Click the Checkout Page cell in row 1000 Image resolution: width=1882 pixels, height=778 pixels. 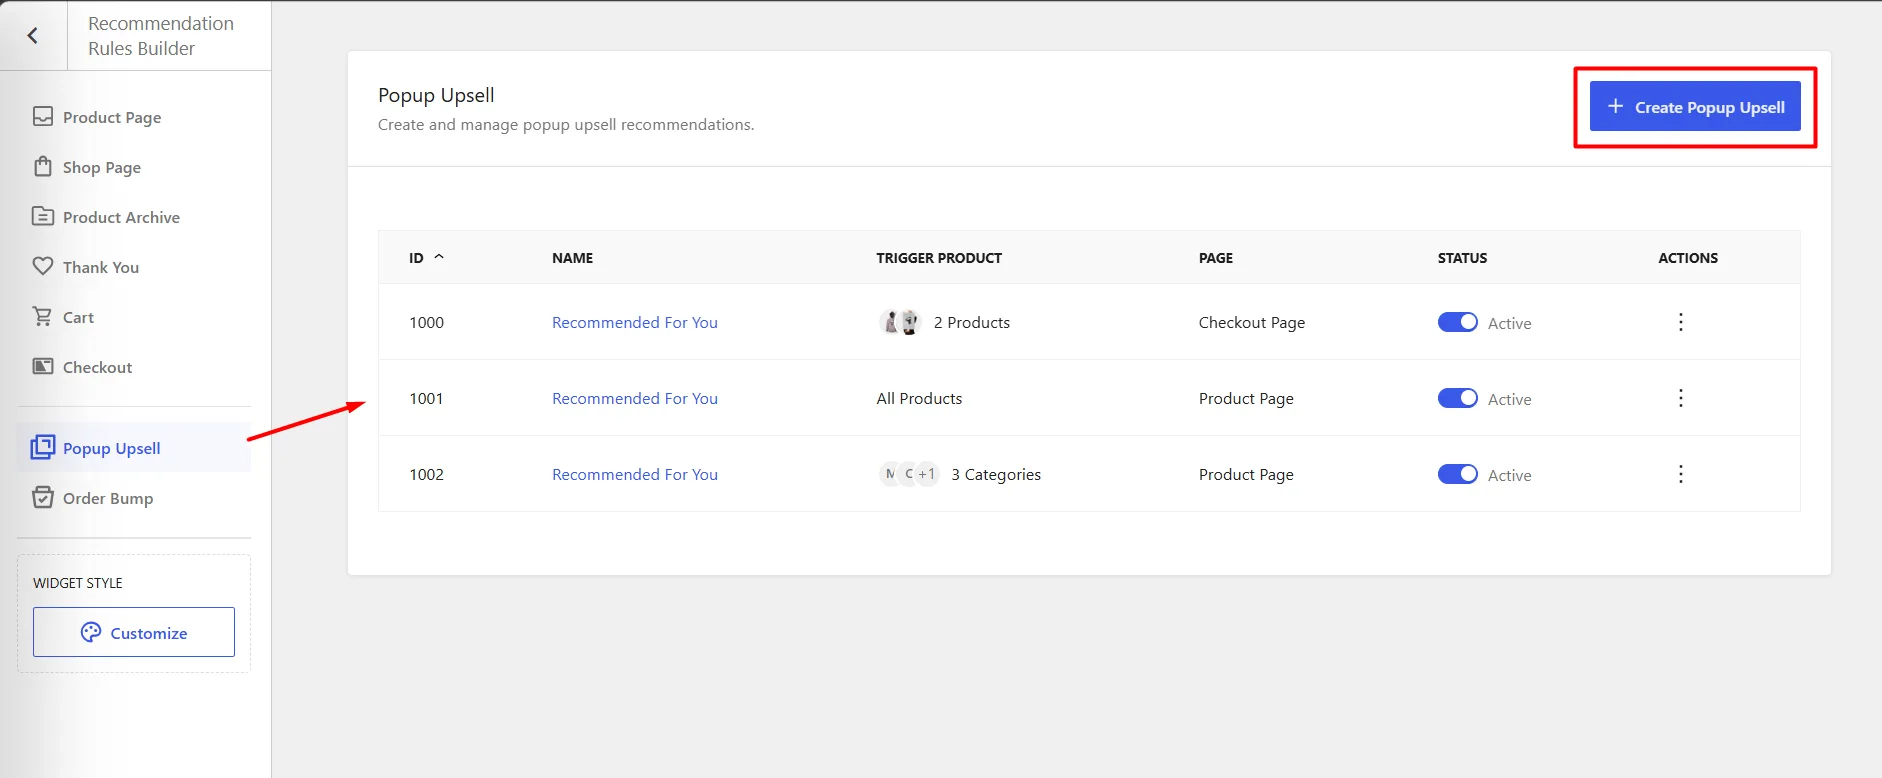[x=1252, y=322]
